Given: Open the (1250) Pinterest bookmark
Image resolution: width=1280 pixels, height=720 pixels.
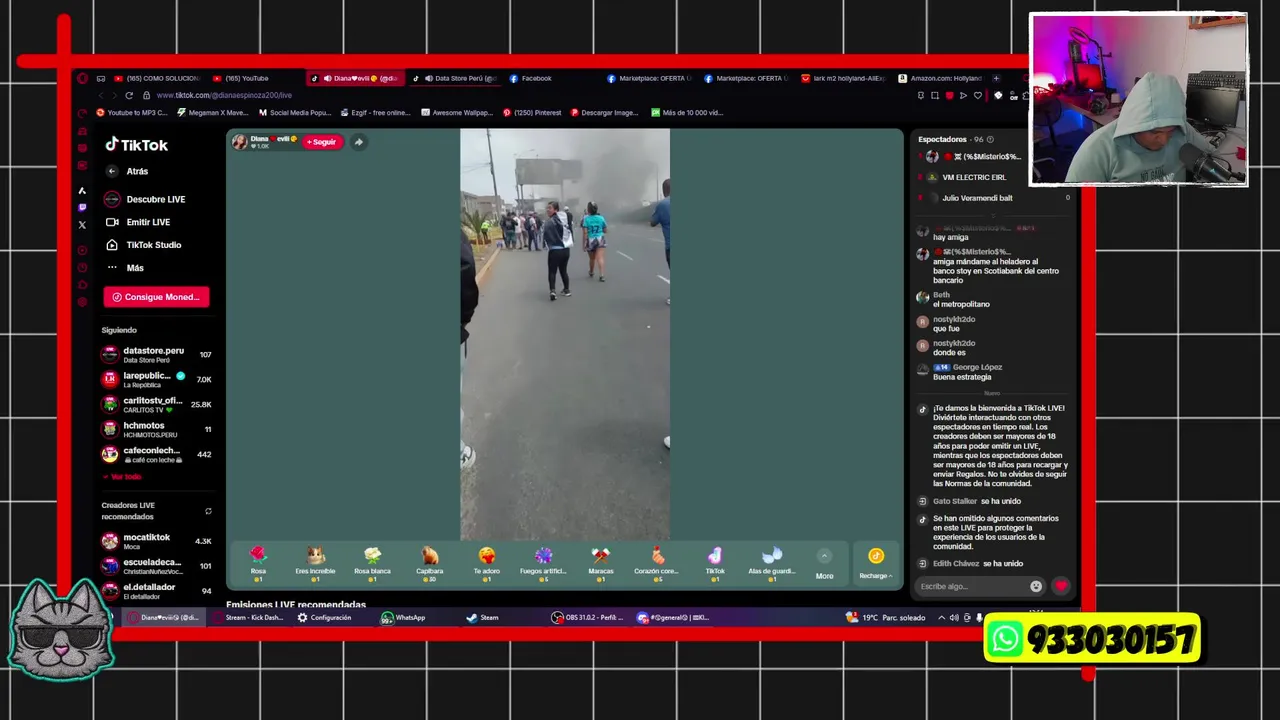Looking at the screenshot, I should point(532,113).
